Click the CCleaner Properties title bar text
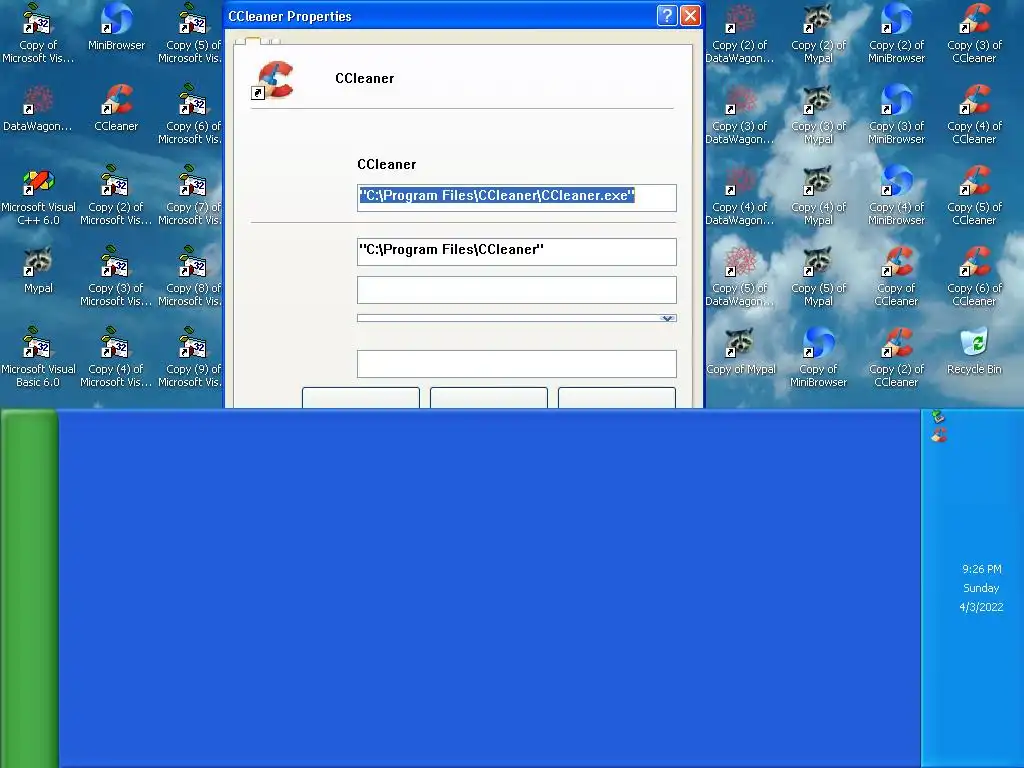This screenshot has height=768, width=1024. click(x=290, y=16)
